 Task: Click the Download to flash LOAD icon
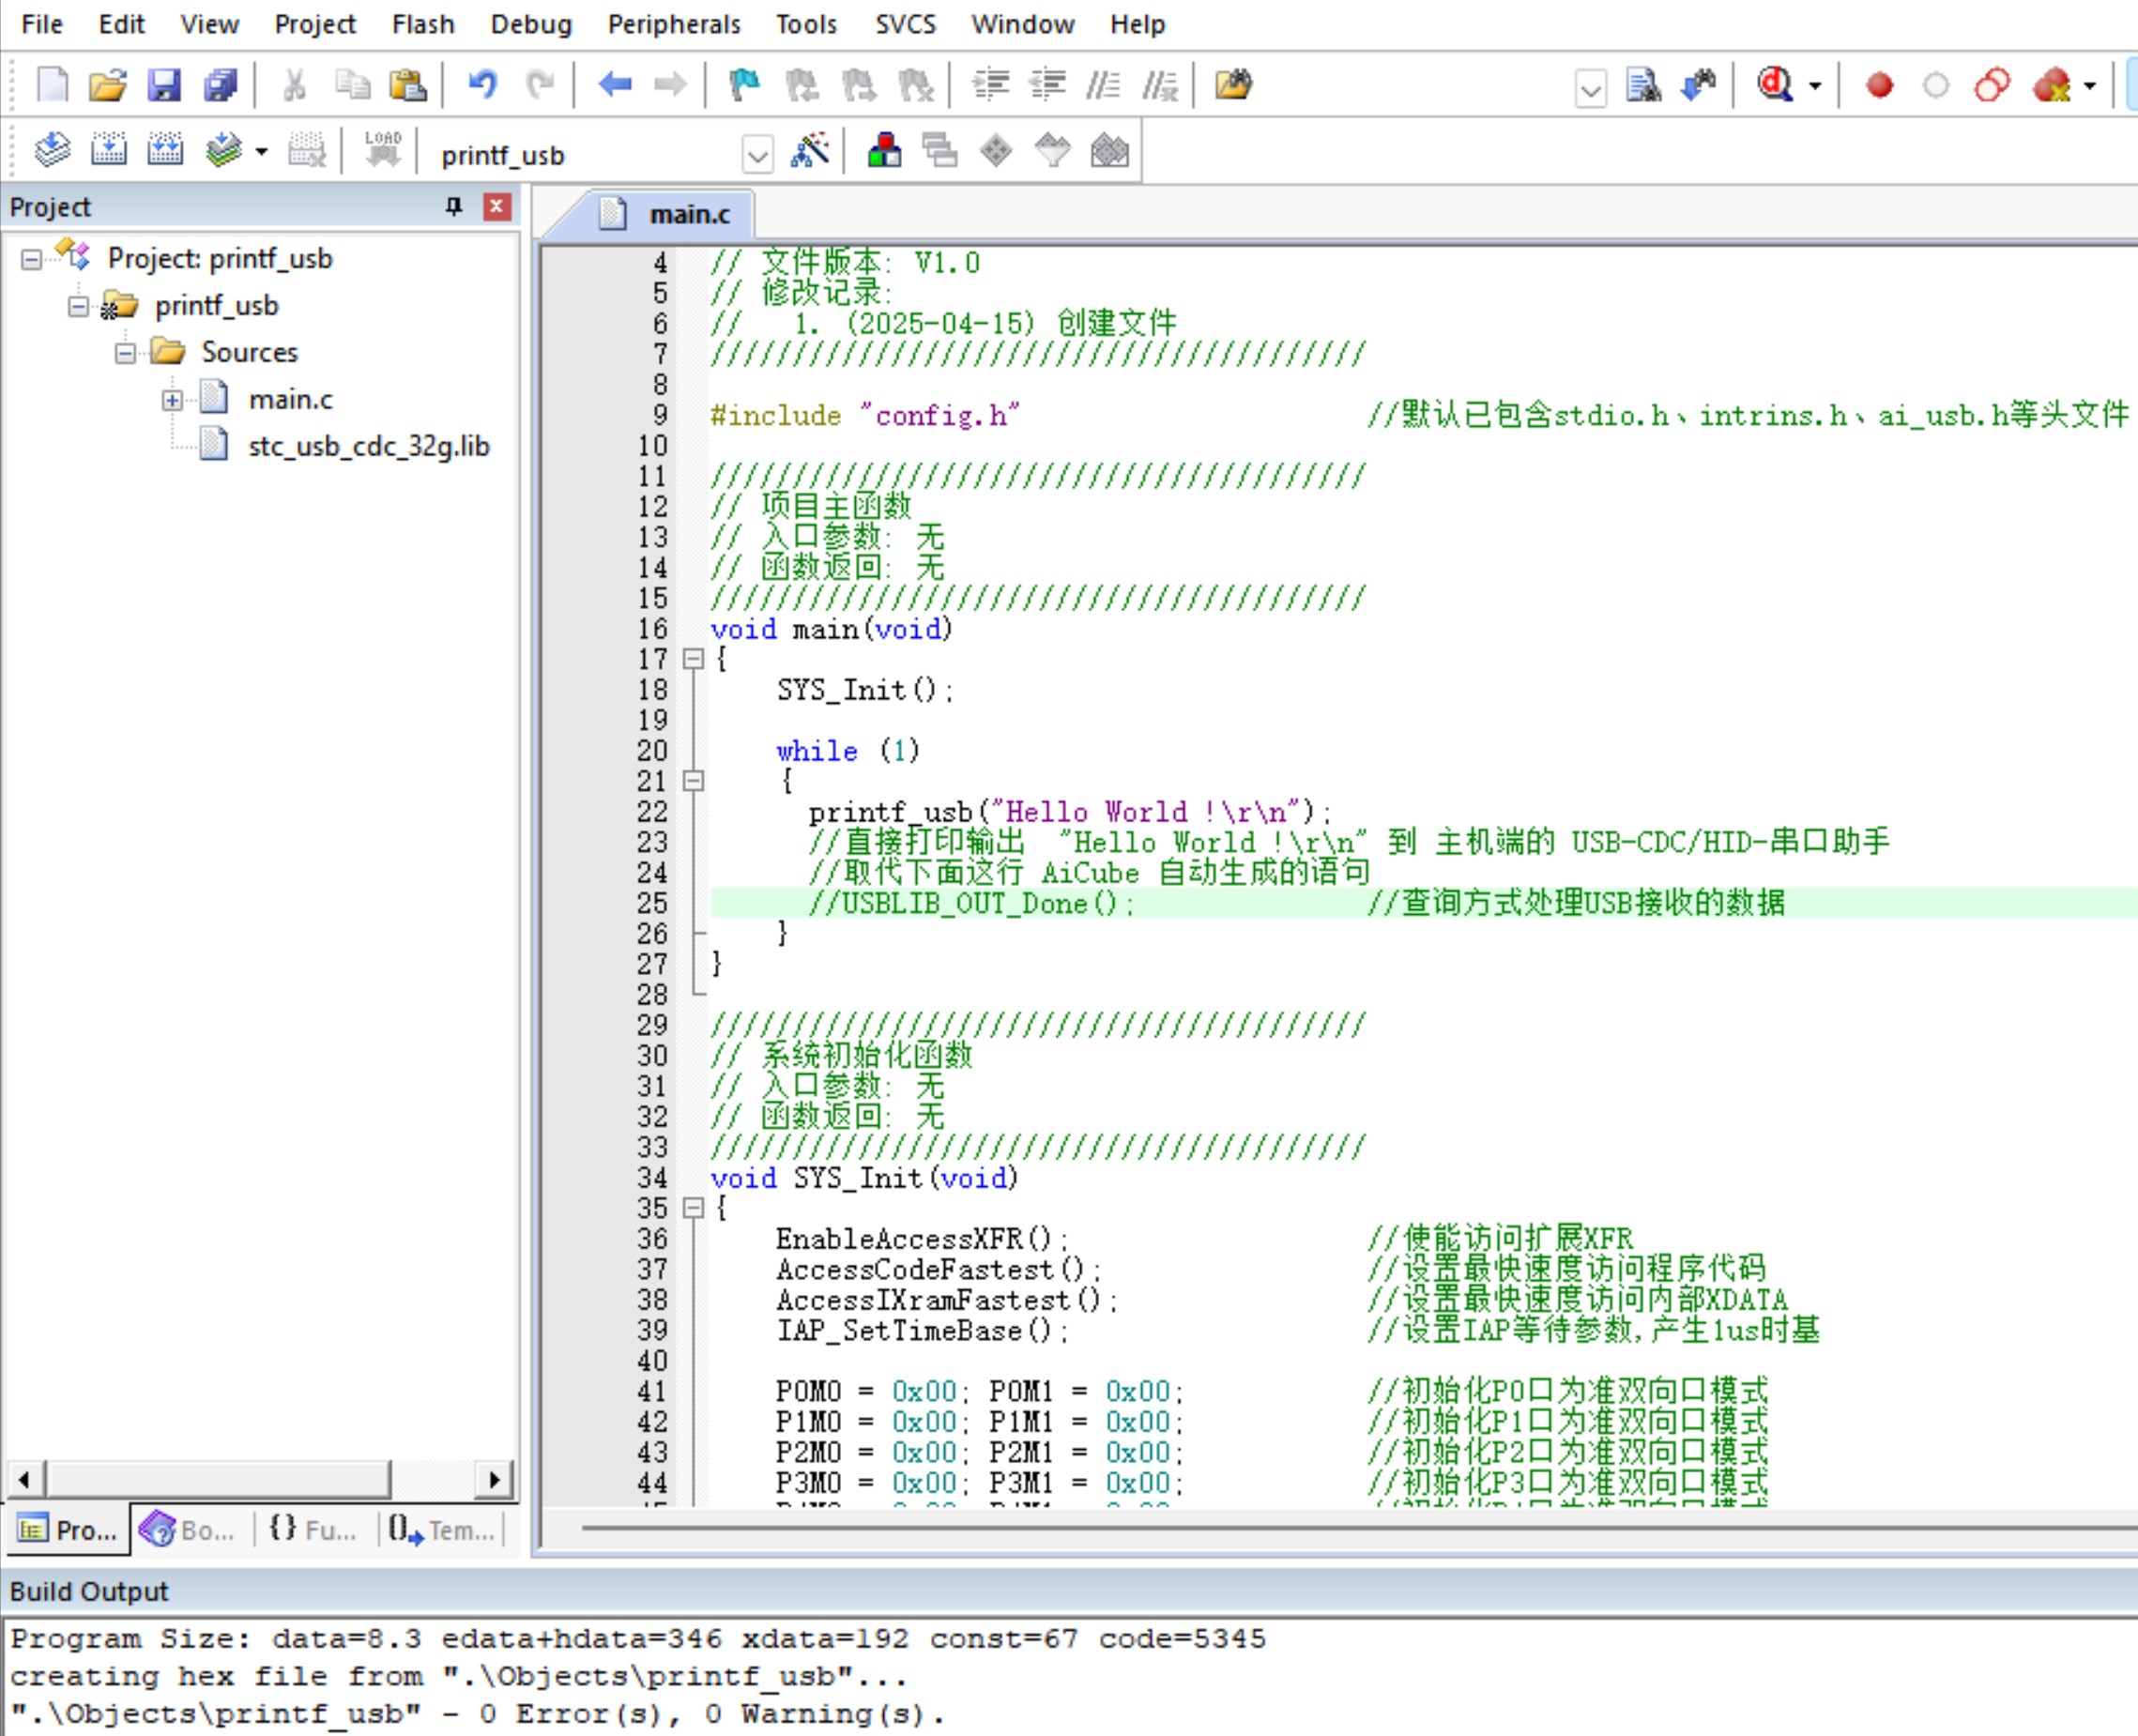pos(382,151)
